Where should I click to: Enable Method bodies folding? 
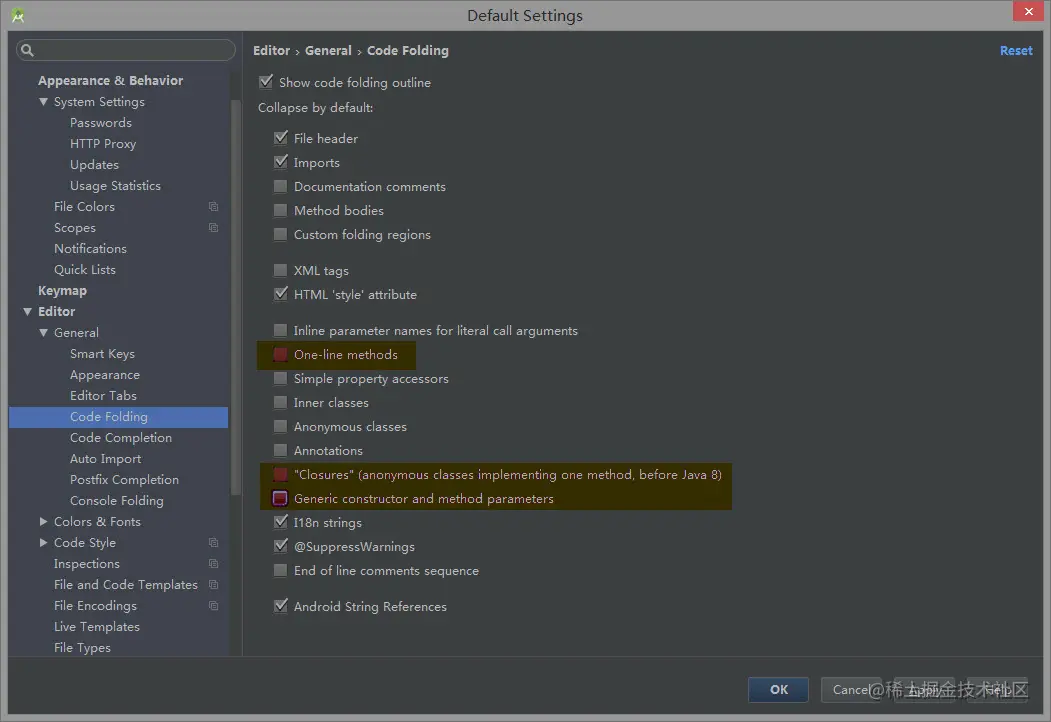[280, 210]
